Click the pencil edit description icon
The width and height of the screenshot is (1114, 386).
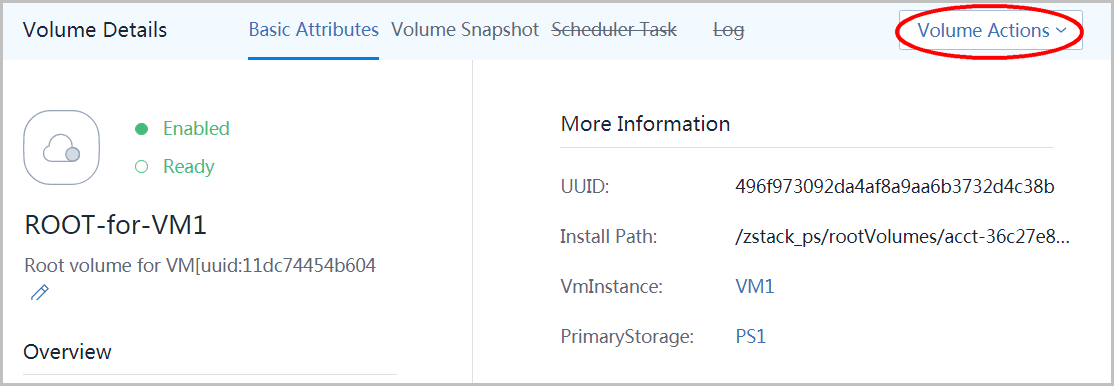click(x=40, y=292)
